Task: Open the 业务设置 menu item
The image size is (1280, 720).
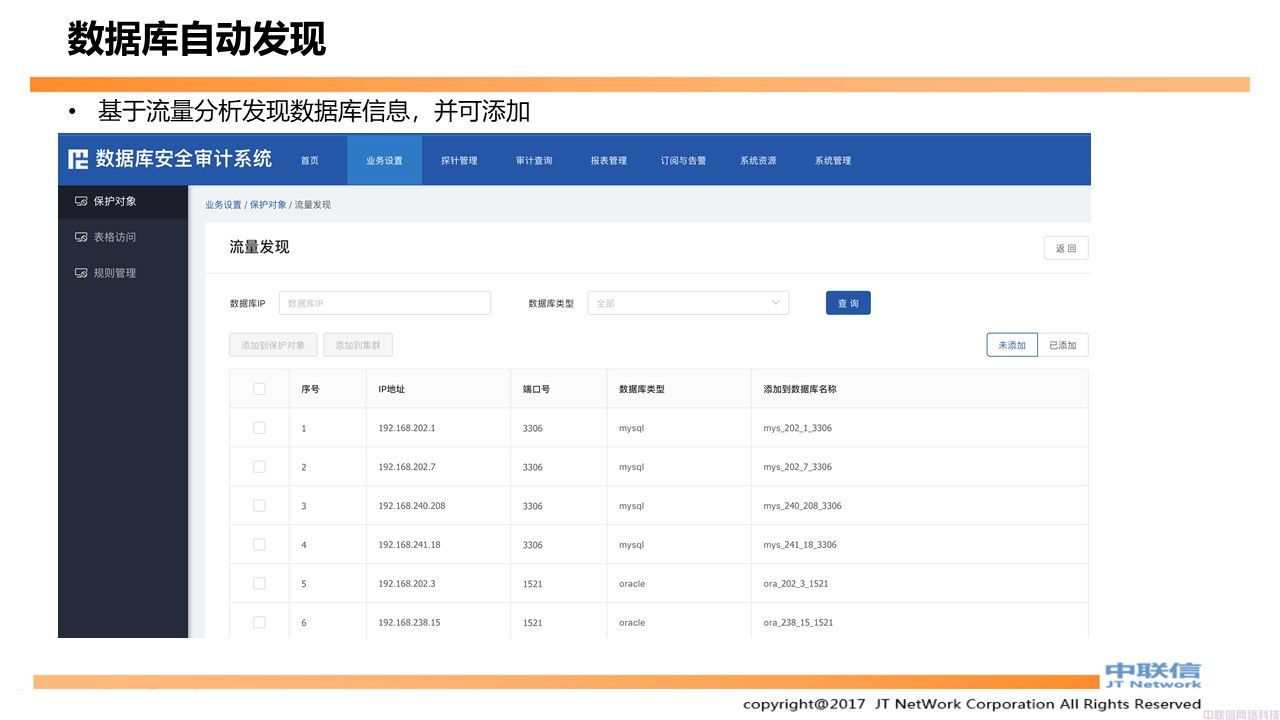Action: tap(384, 160)
